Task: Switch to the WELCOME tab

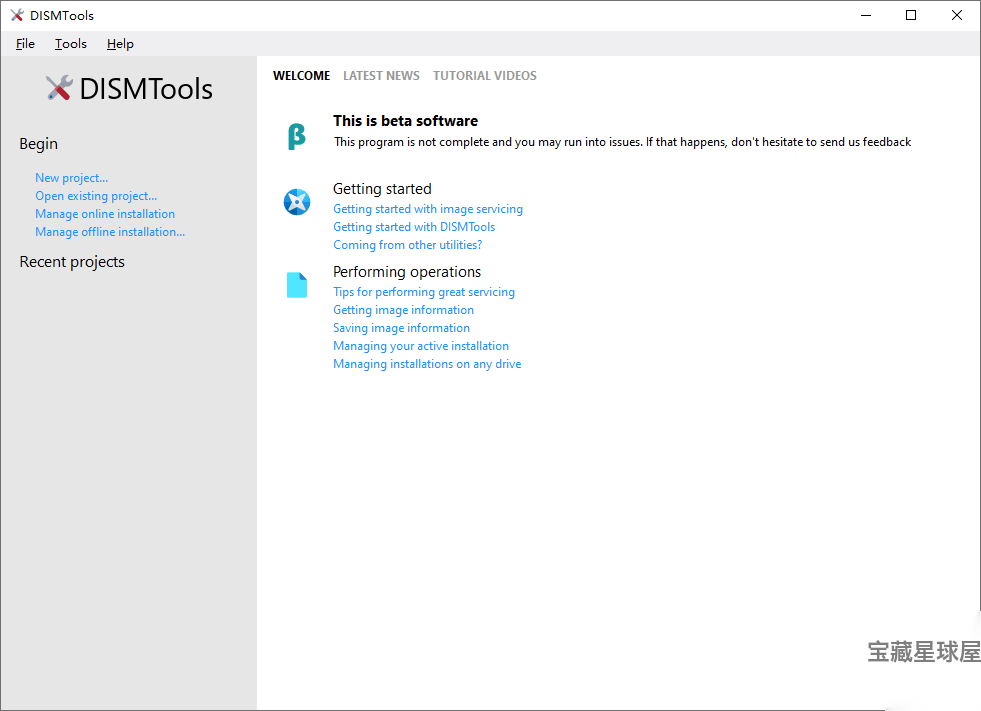Action: [302, 76]
